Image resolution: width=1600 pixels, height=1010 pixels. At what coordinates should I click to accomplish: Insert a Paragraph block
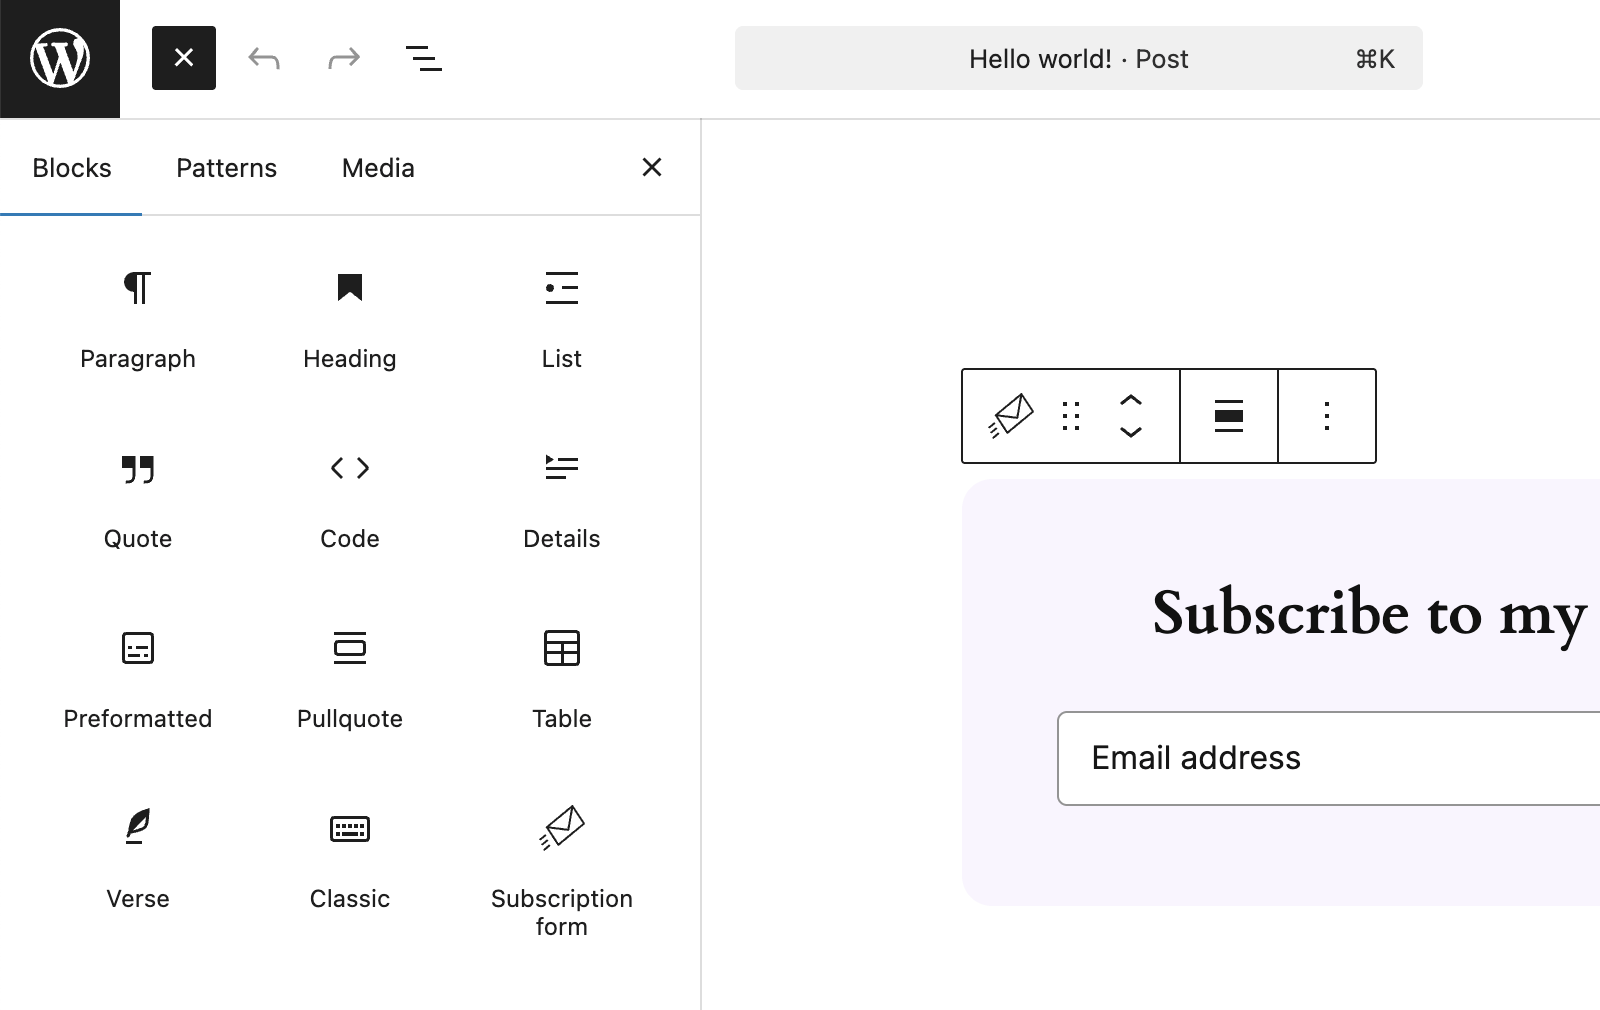click(138, 320)
